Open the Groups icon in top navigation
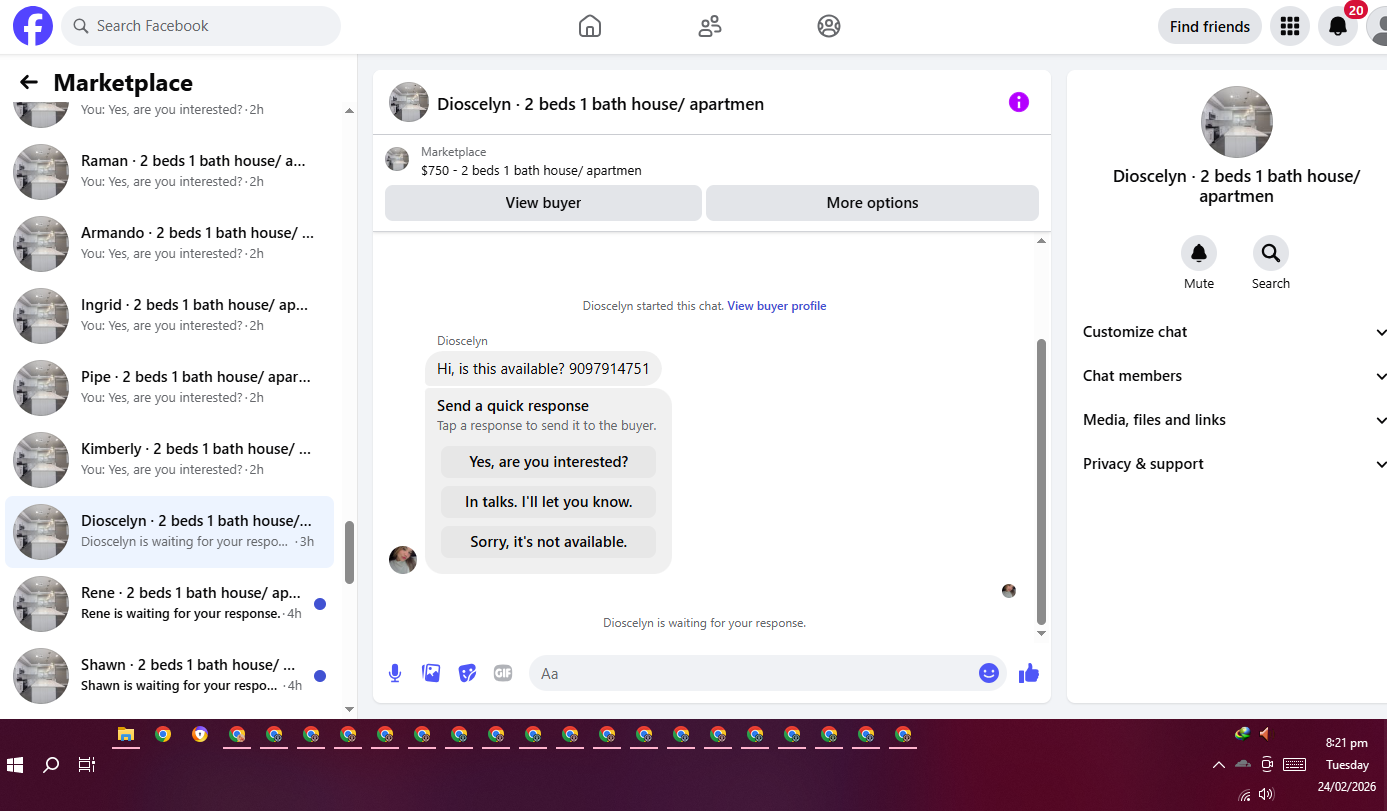Viewport: 1387px width, 811px height. [829, 26]
